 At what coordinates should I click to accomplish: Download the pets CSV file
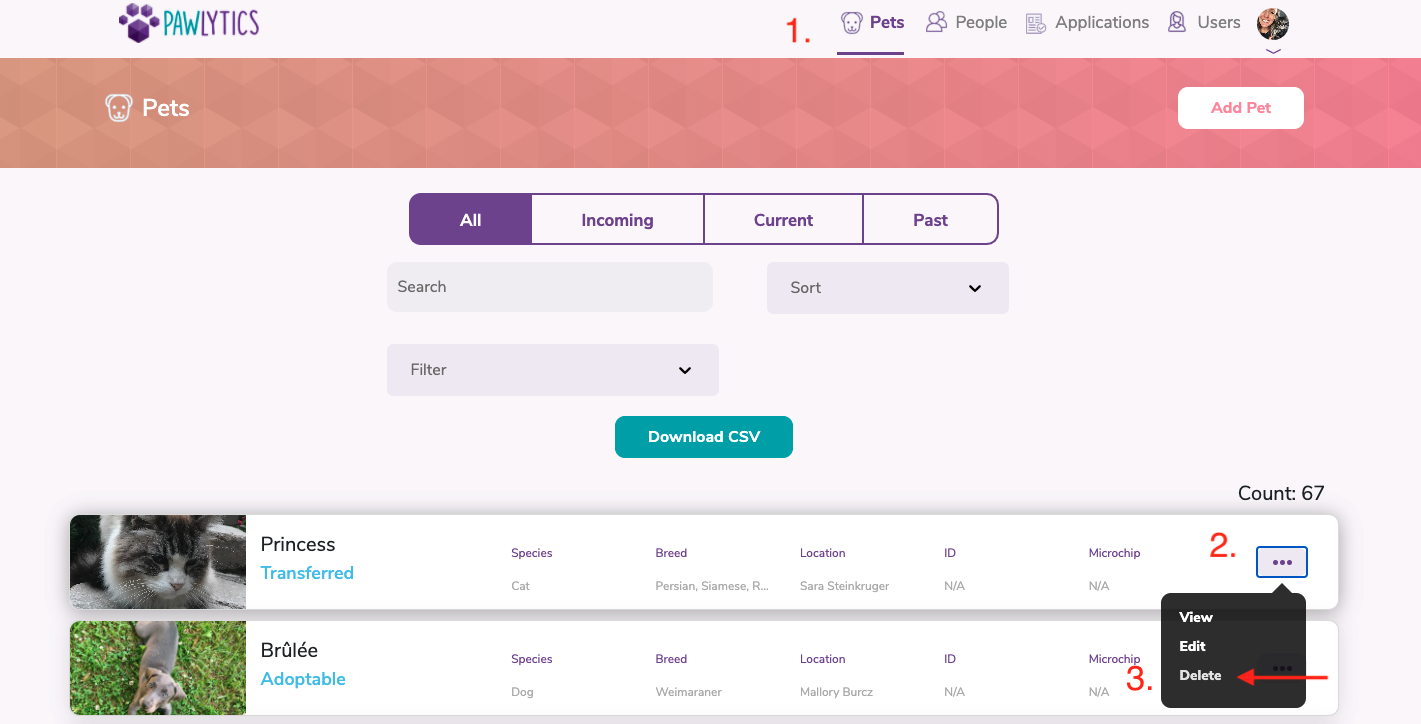pos(703,437)
